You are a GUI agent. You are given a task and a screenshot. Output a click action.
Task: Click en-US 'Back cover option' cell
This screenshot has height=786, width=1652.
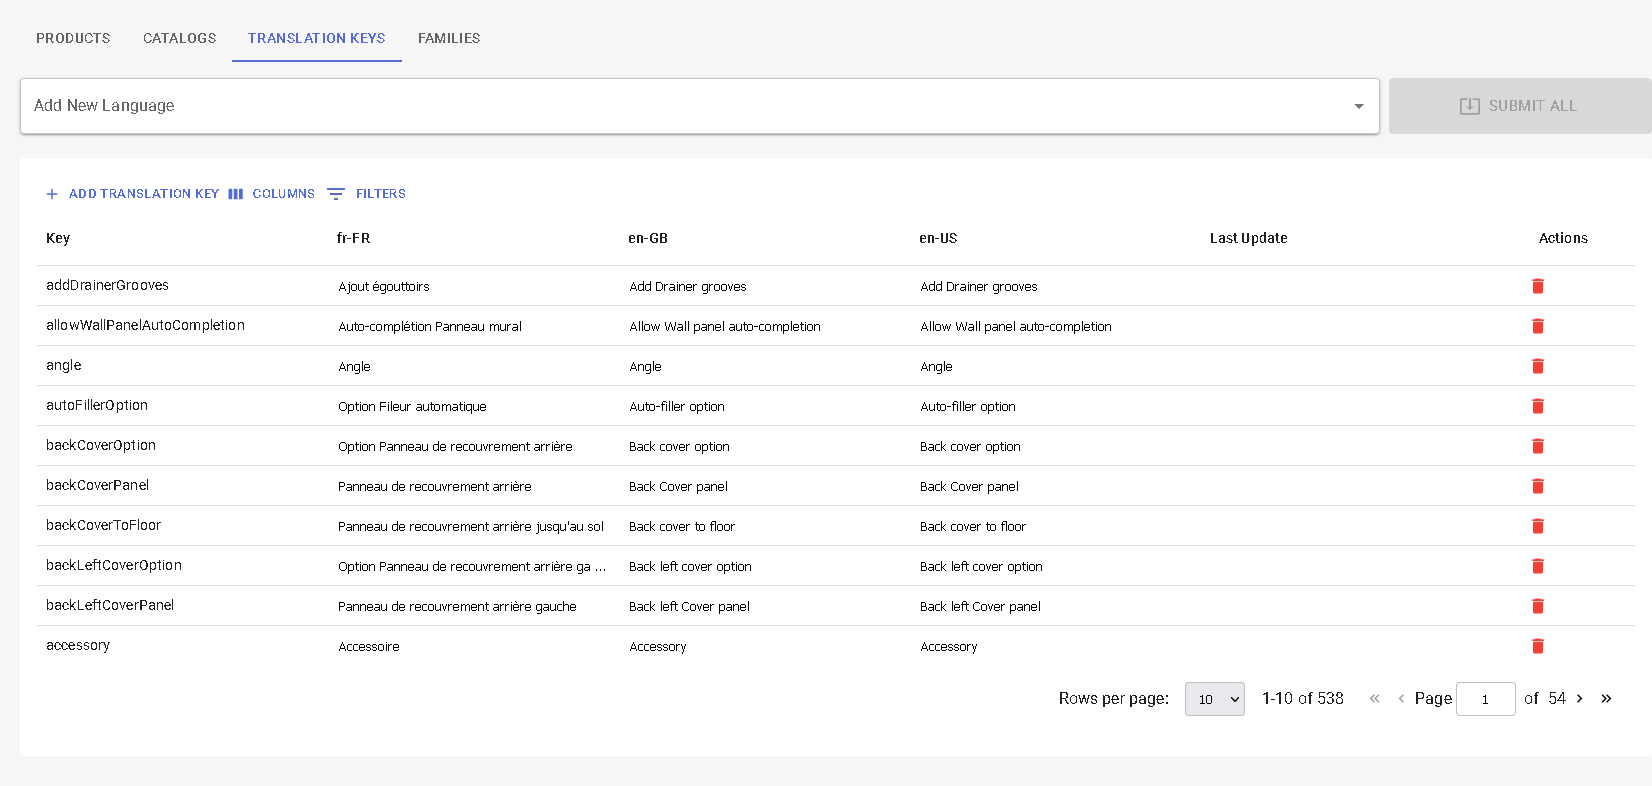[x=970, y=447]
